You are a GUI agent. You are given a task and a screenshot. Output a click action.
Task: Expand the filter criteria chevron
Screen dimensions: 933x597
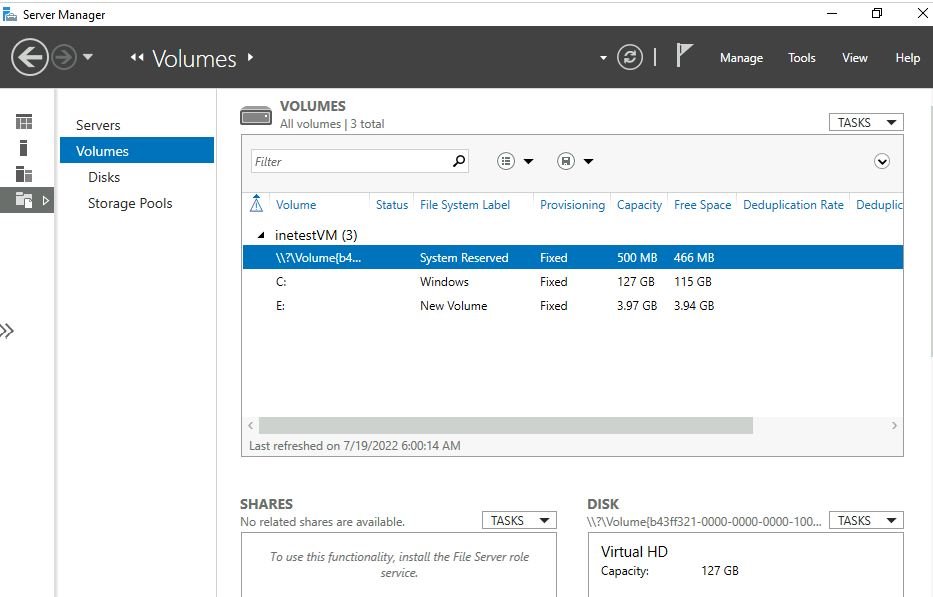tap(882, 161)
